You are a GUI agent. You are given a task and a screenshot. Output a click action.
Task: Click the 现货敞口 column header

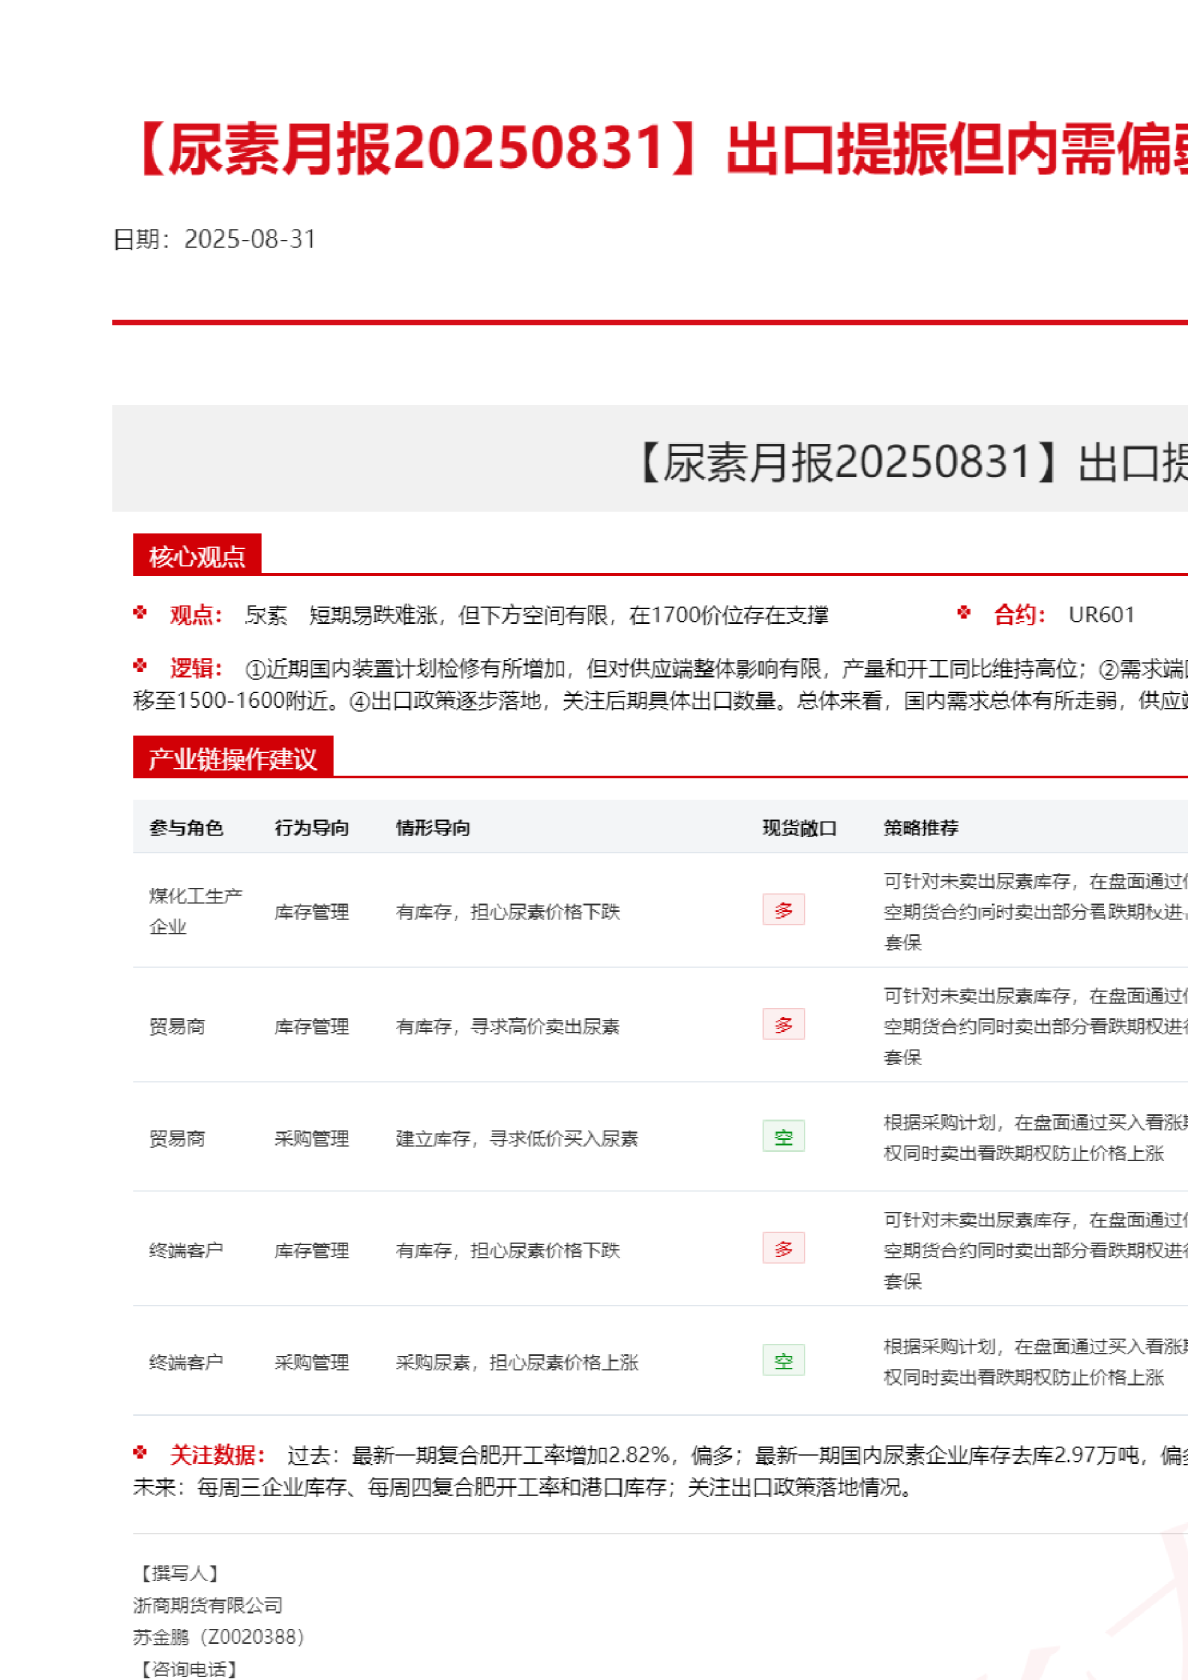click(x=799, y=828)
